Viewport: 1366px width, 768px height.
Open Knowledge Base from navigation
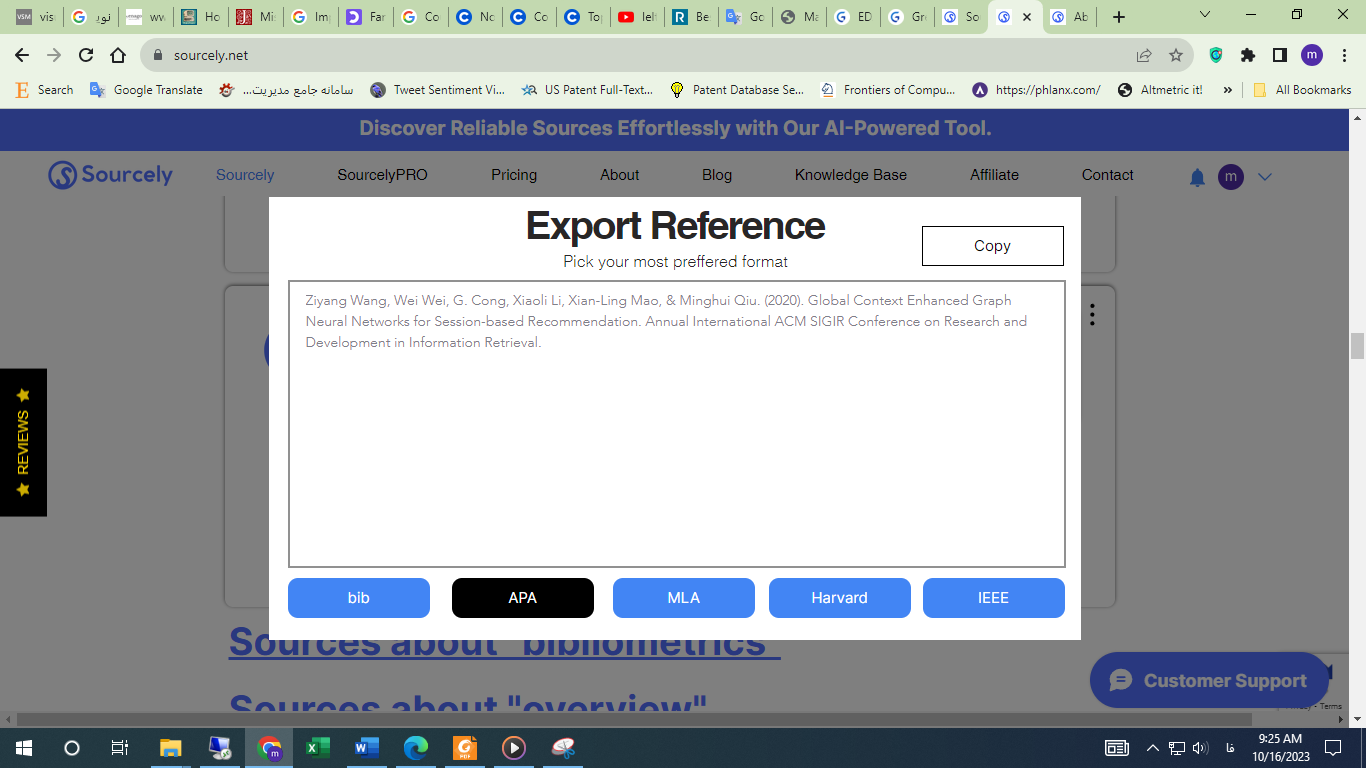point(851,175)
